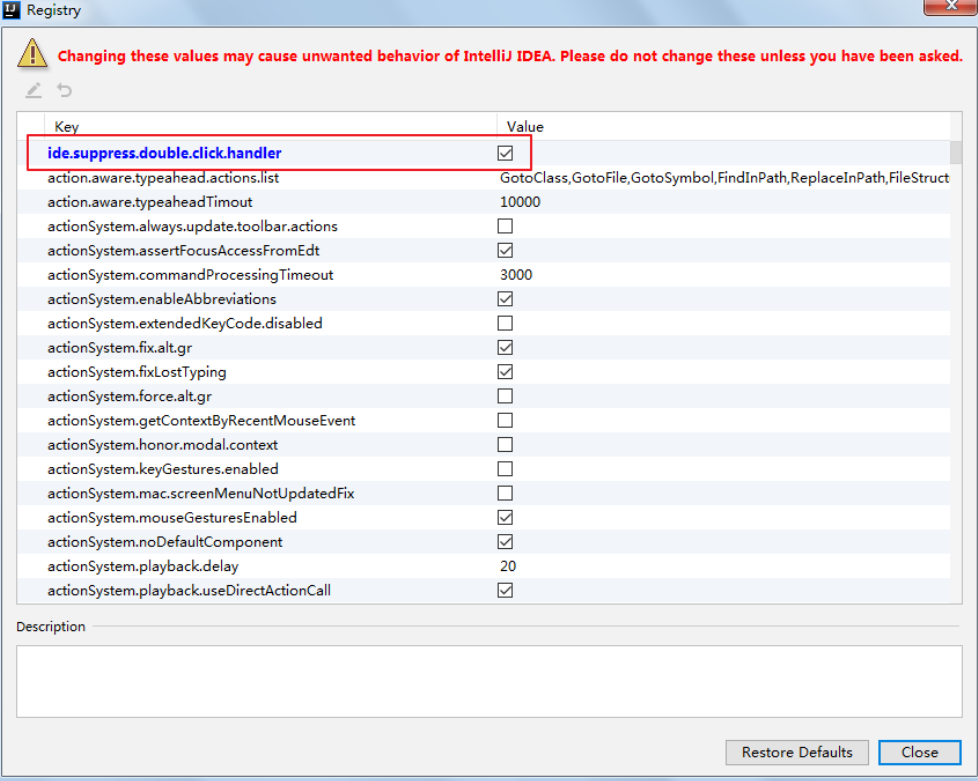This screenshot has height=781, width=978.
Task: Select actionSystem.mac.screenMenuNotUpdatedFix key text
Action: tap(201, 493)
